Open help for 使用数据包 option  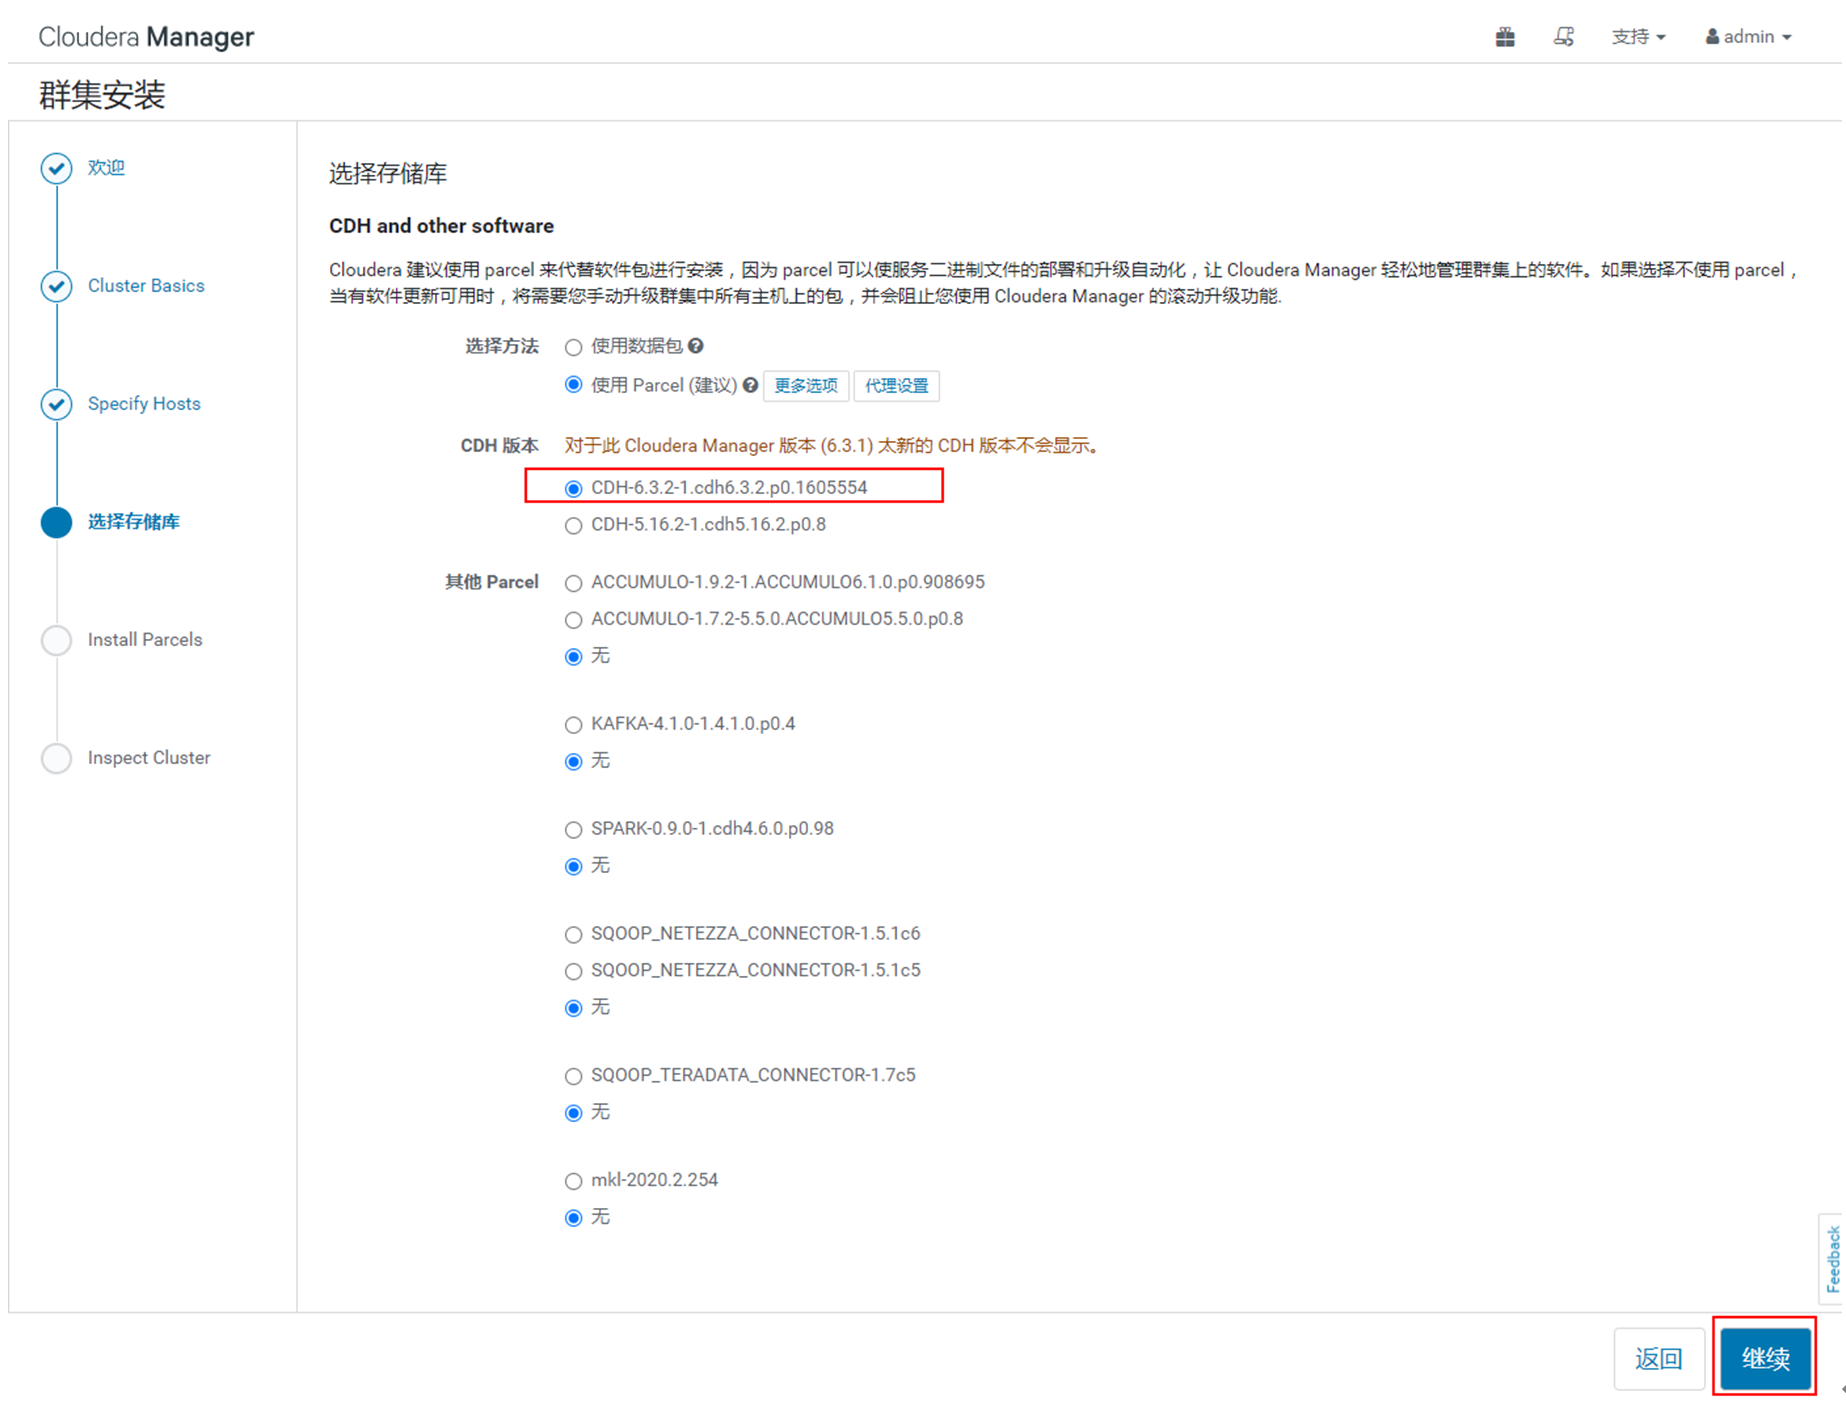[696, 346]
